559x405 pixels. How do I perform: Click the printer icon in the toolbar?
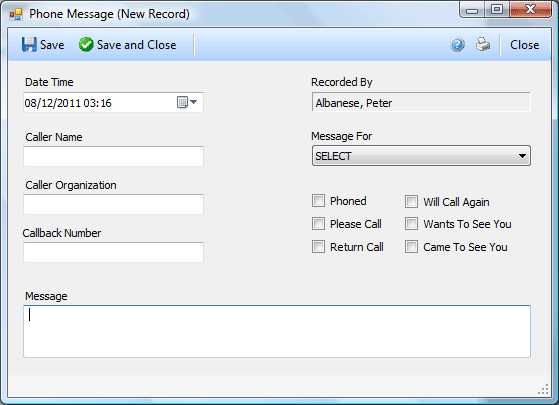pos(483,45)
